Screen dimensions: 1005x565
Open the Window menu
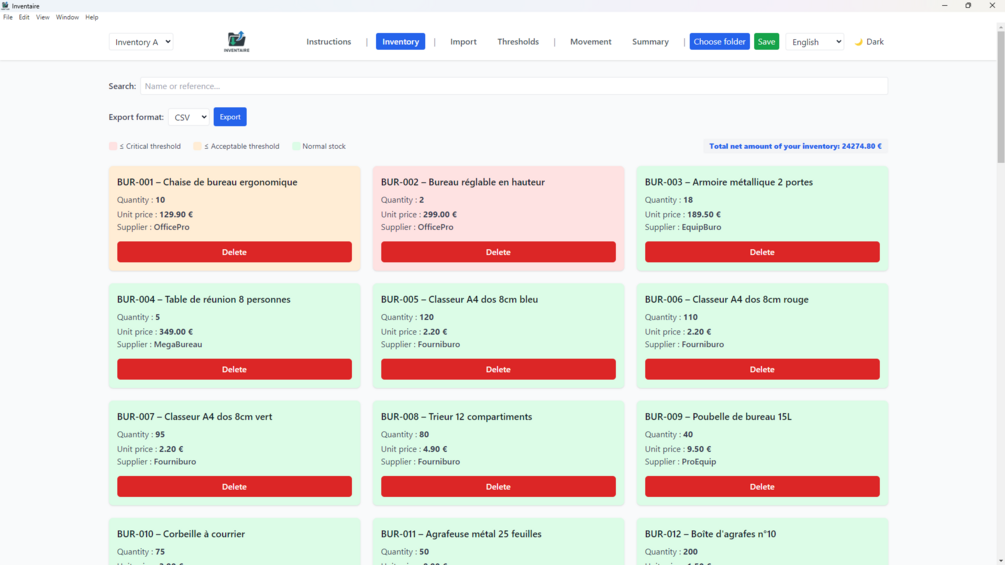67,17
